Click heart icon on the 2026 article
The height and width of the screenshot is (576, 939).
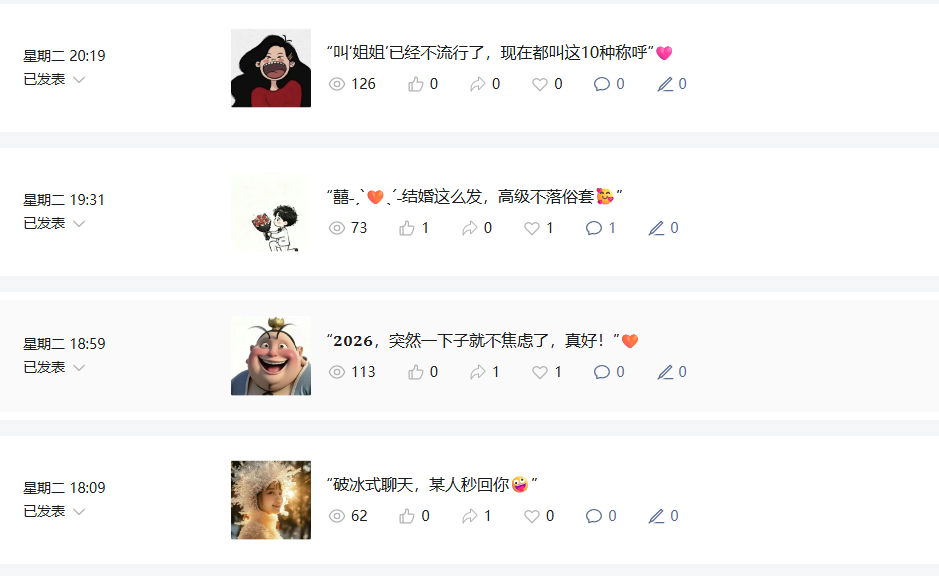[x=540, y=372]
